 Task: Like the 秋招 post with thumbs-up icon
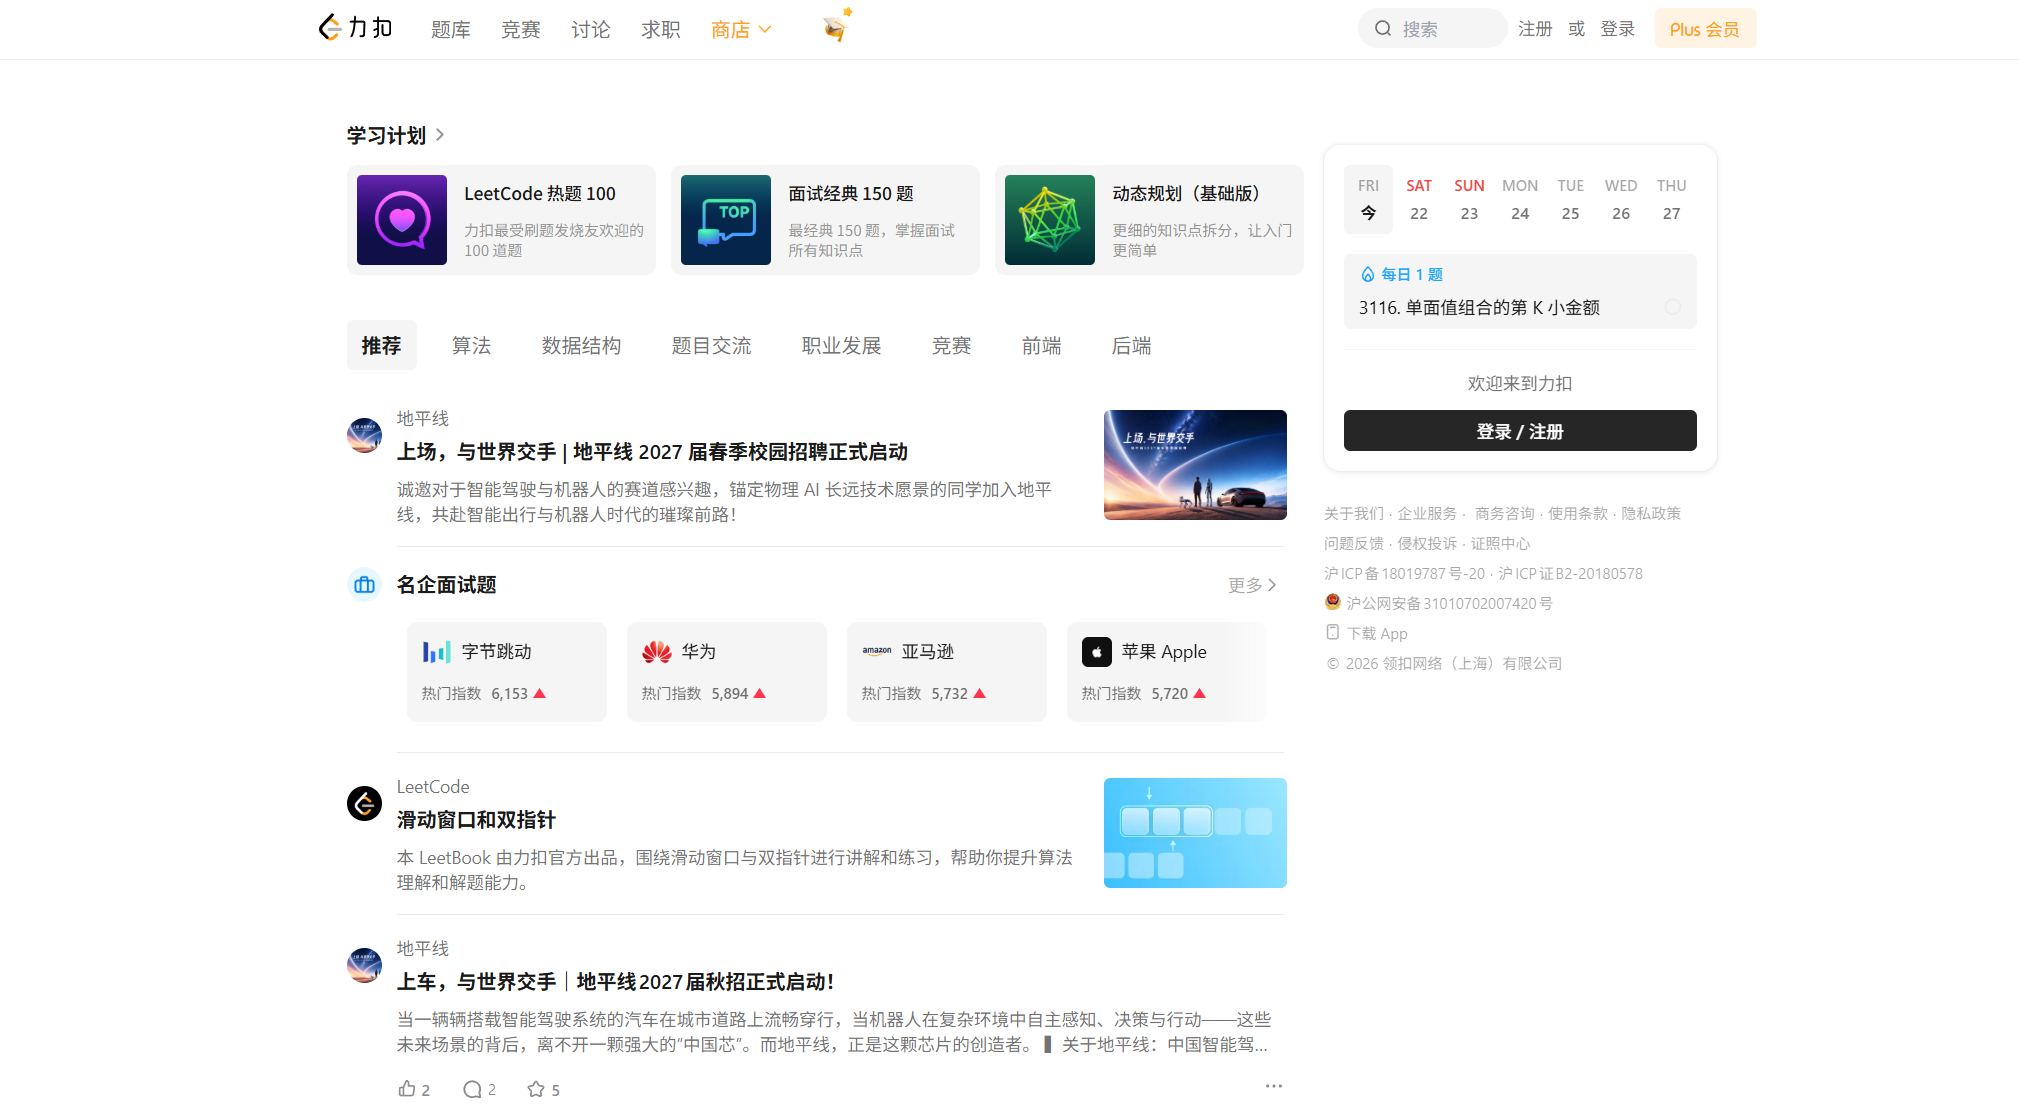[x=407, y=1089]
